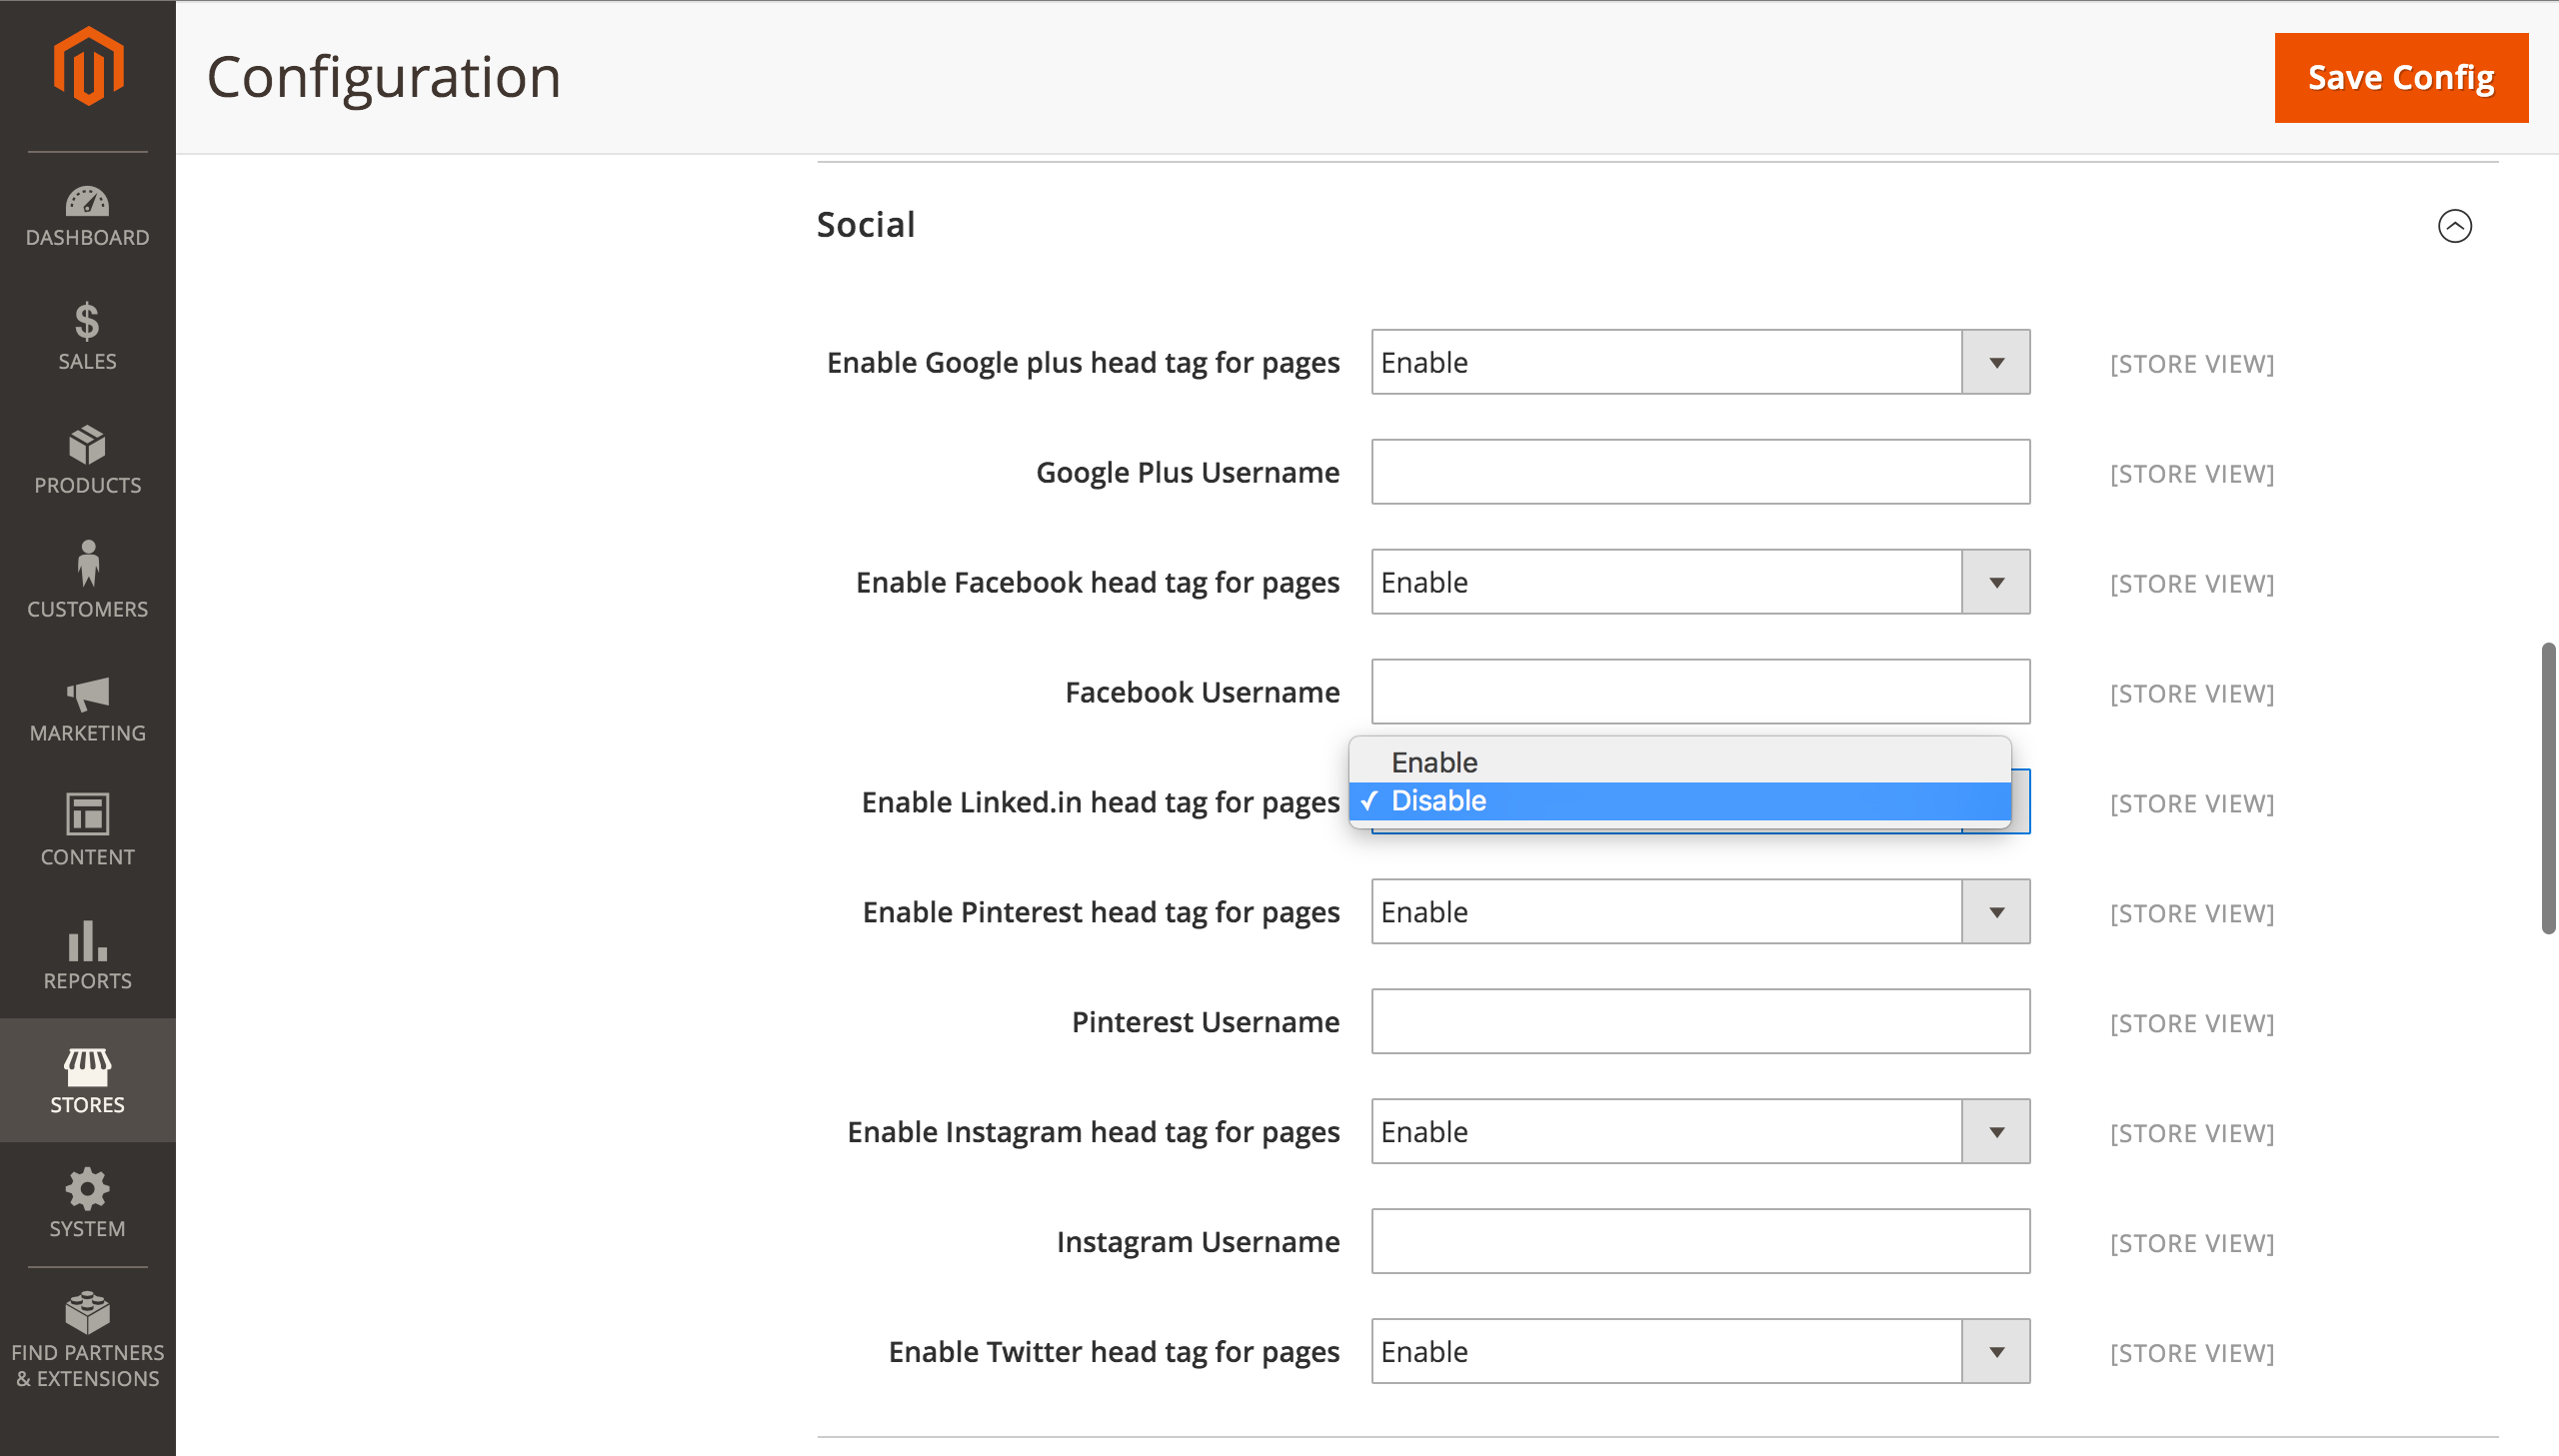Select Enable option in Linked.in dropdown list
Screen dimensions: 2559x1456
[1680, 763]
